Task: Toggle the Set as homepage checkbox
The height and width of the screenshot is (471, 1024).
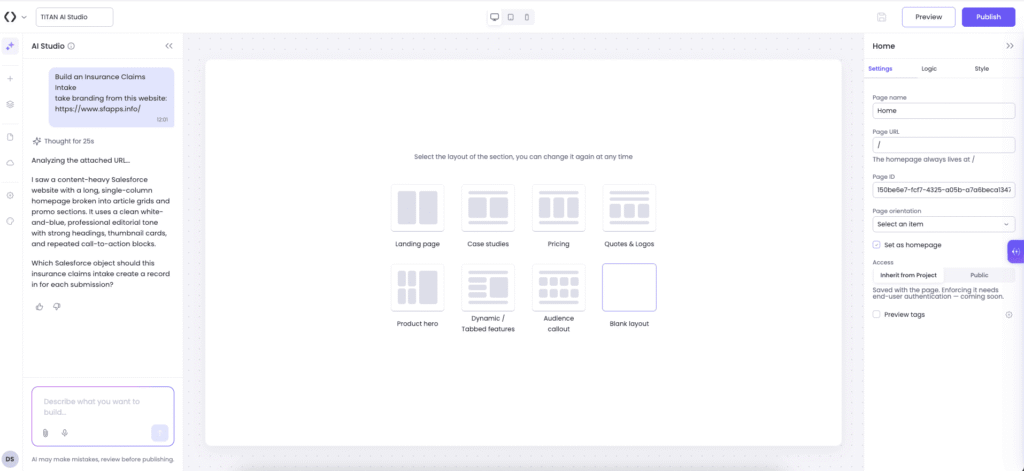Action: (876, 245)
